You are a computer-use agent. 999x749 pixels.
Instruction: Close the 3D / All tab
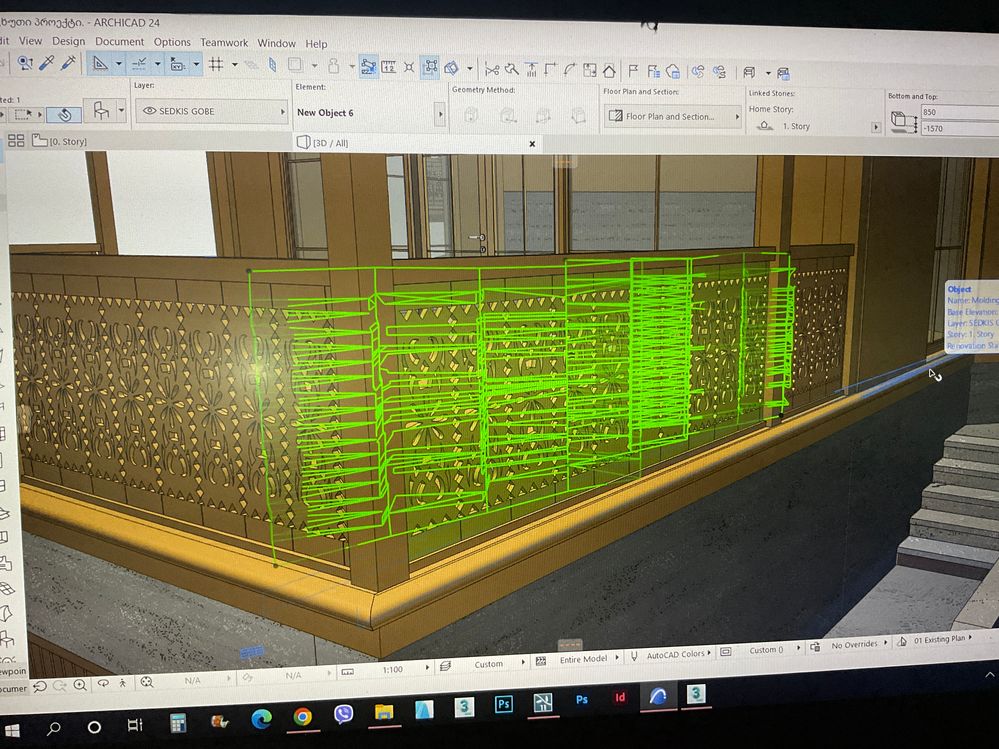532,144
